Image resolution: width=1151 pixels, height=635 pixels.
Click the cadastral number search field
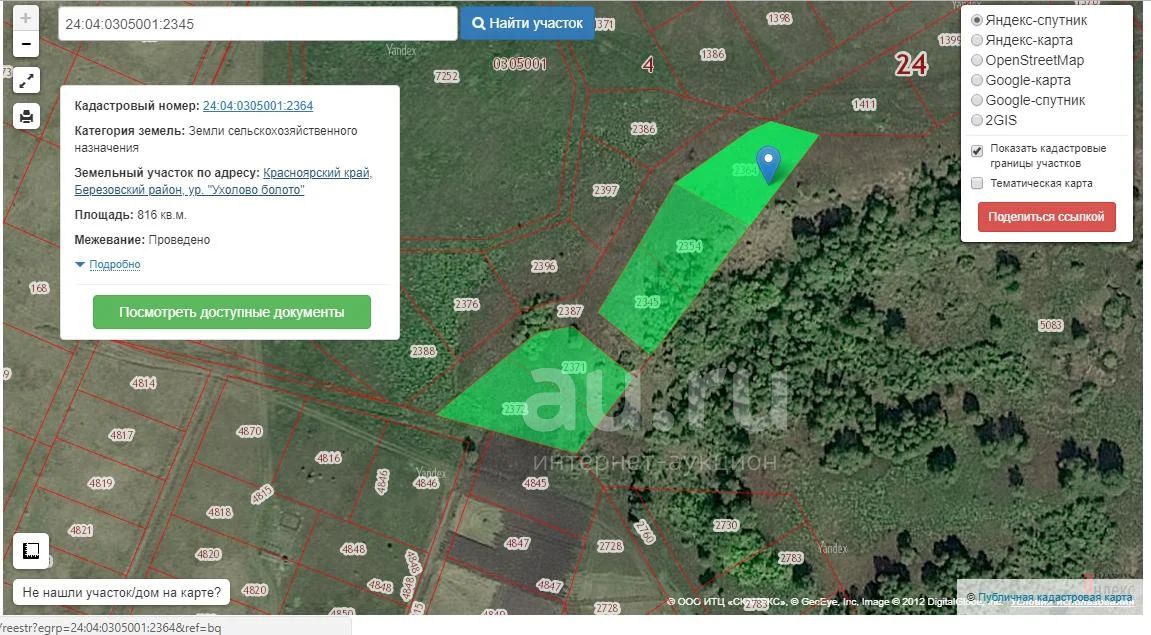257,23
